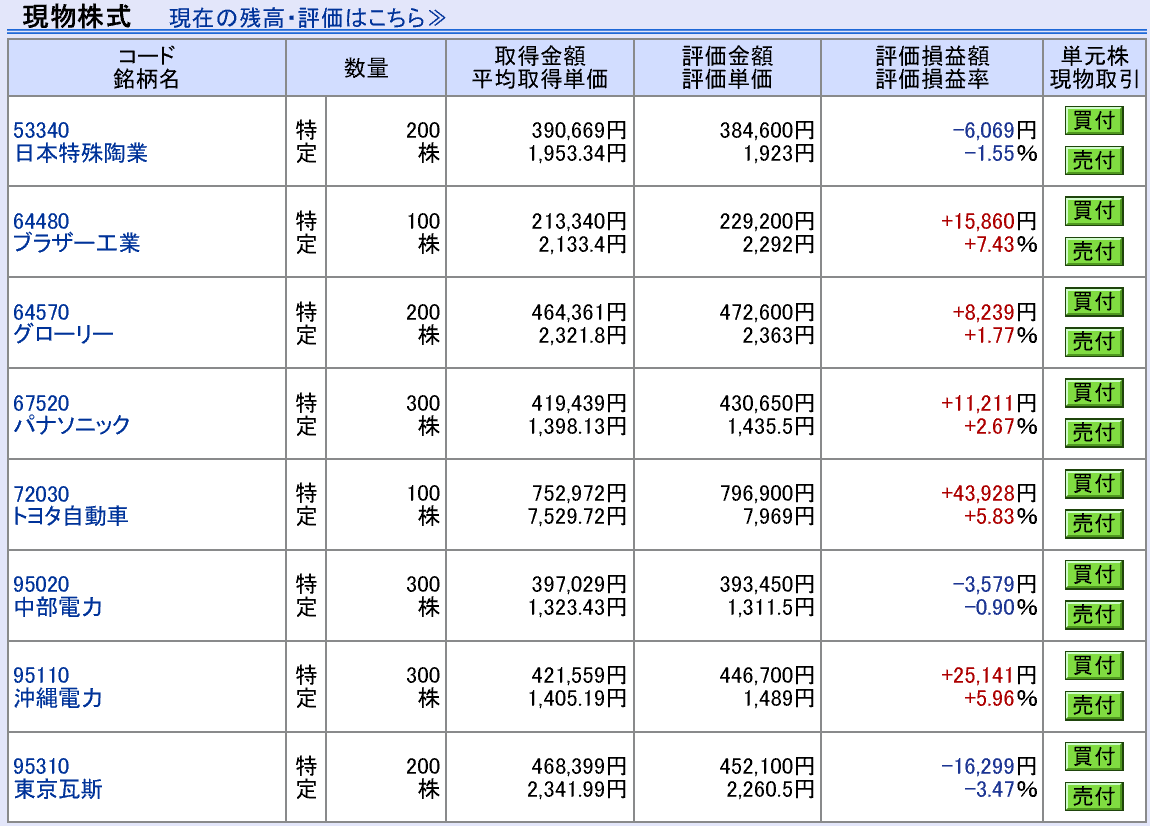Buy more グローリー shares via 買付

1094,301
